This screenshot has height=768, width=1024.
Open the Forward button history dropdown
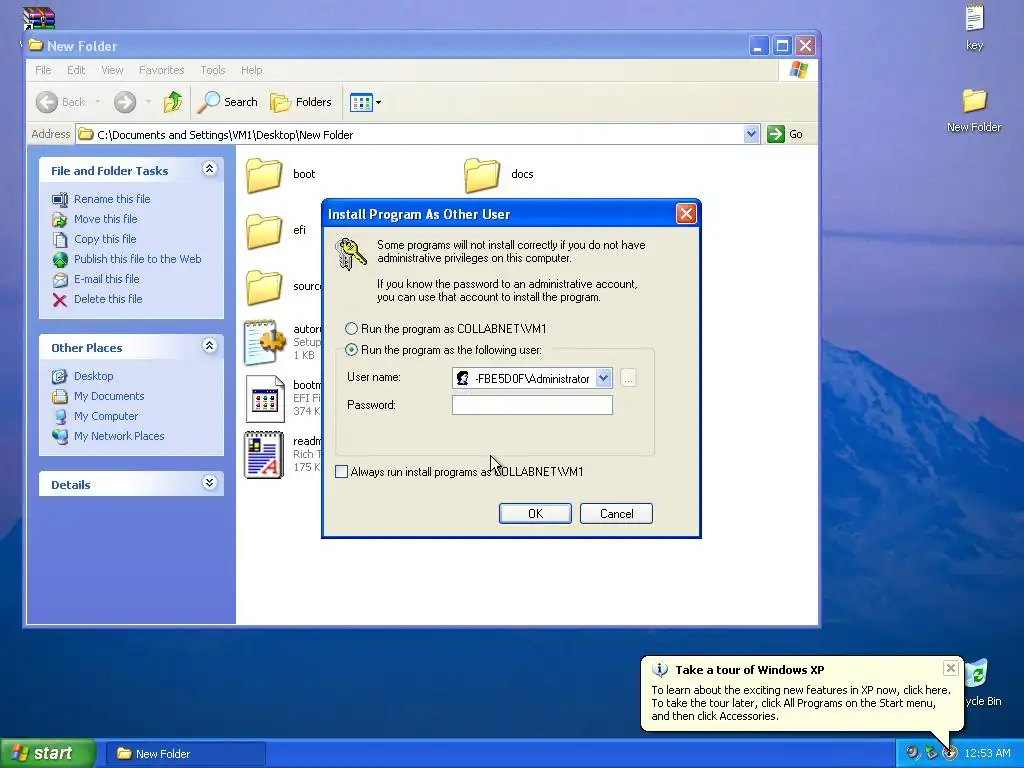(148, 102)
